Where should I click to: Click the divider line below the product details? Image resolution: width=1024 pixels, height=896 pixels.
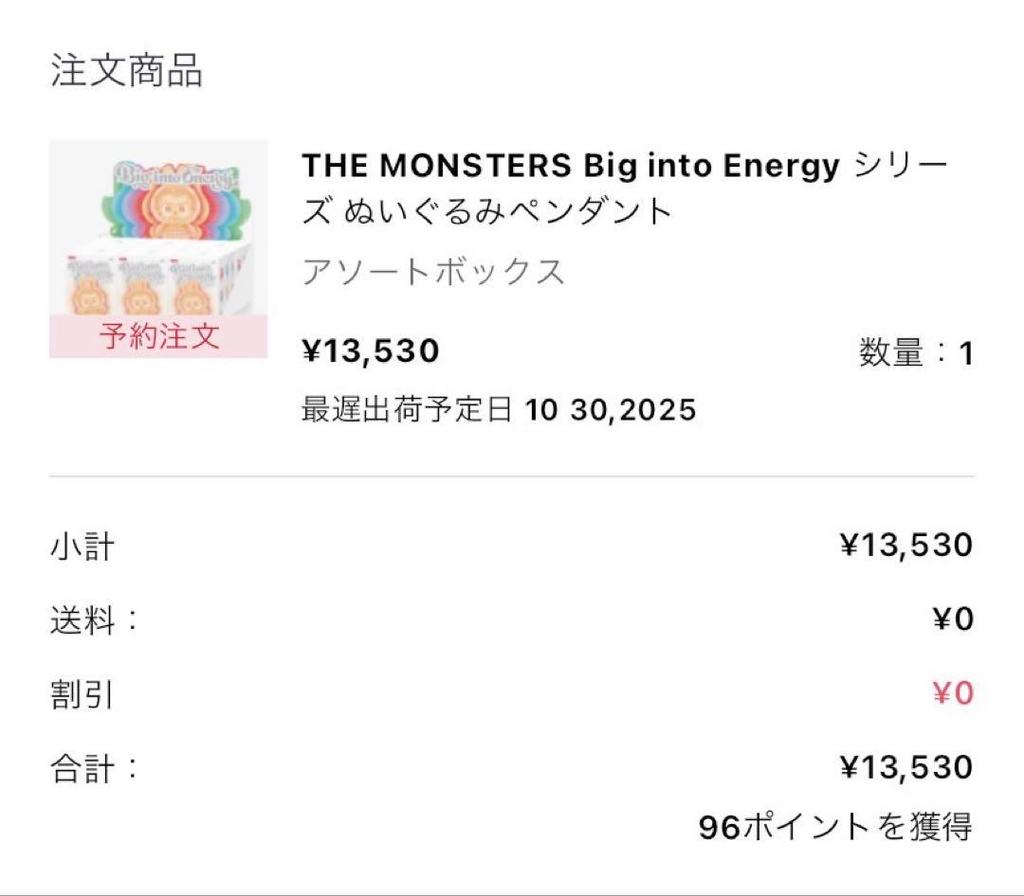pos(512,477)
